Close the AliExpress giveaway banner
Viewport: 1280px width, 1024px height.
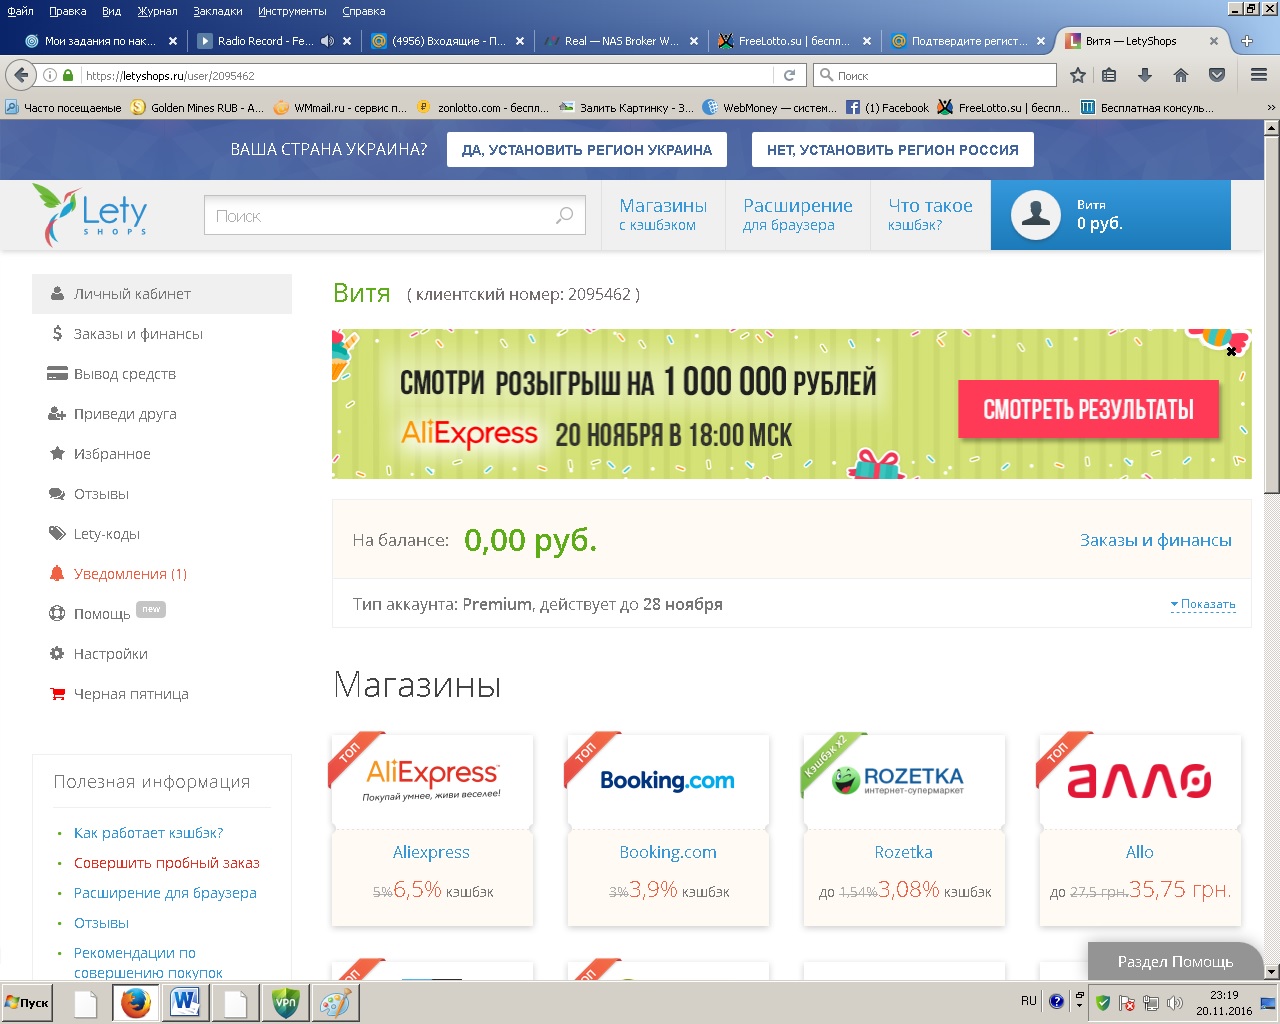(1231, 351)
